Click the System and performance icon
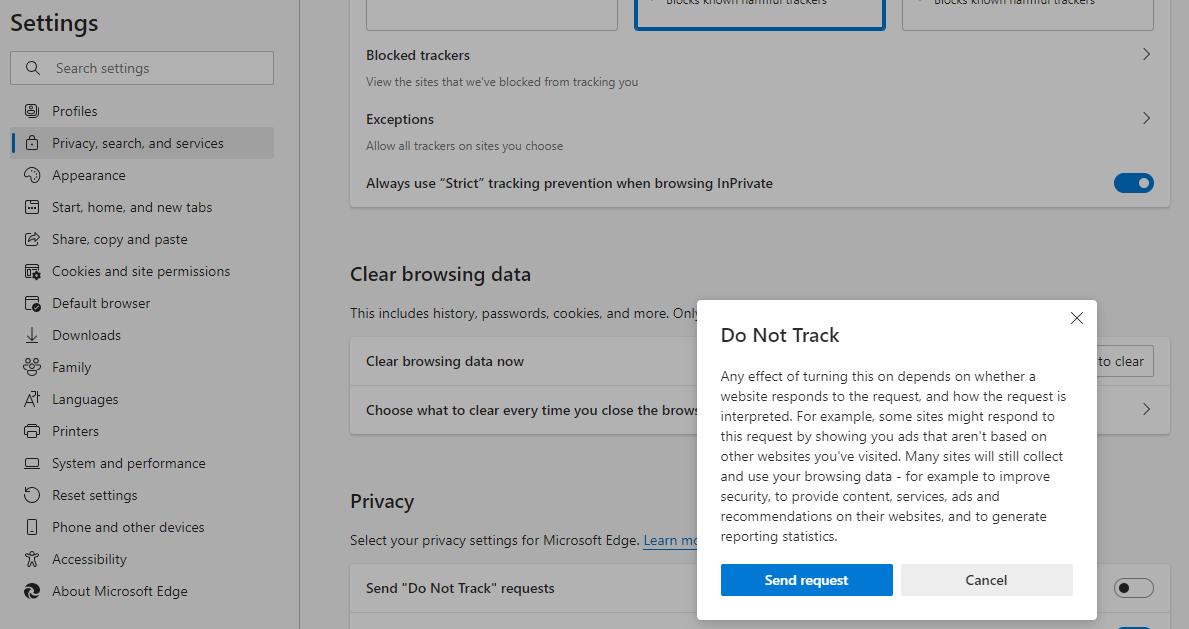 (32, 464)
